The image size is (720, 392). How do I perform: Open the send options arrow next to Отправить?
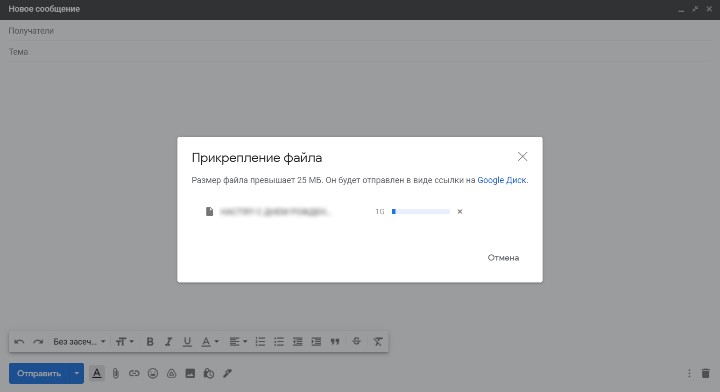pyautogui.click(x=77, y=373)
